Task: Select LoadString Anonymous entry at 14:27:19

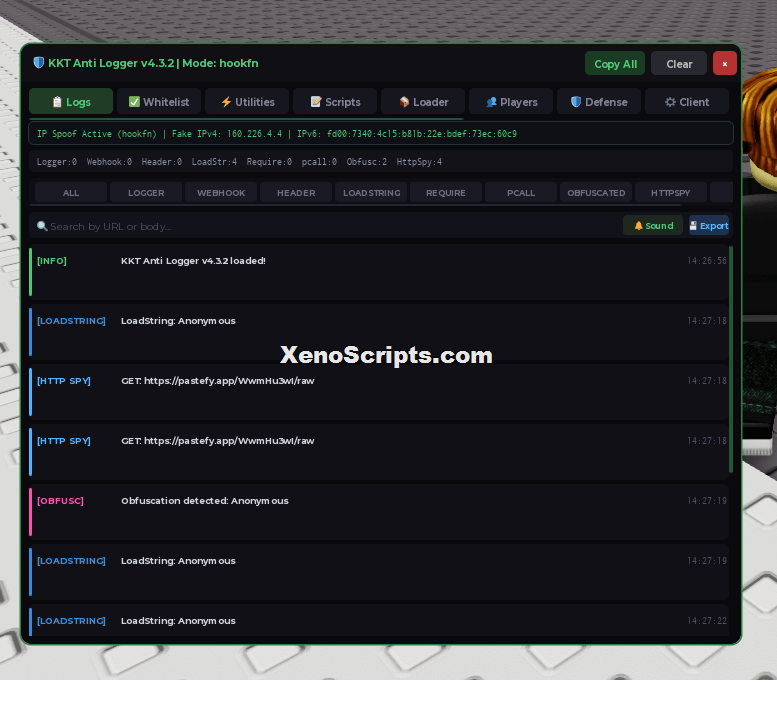Action: (x=379, y=571)
